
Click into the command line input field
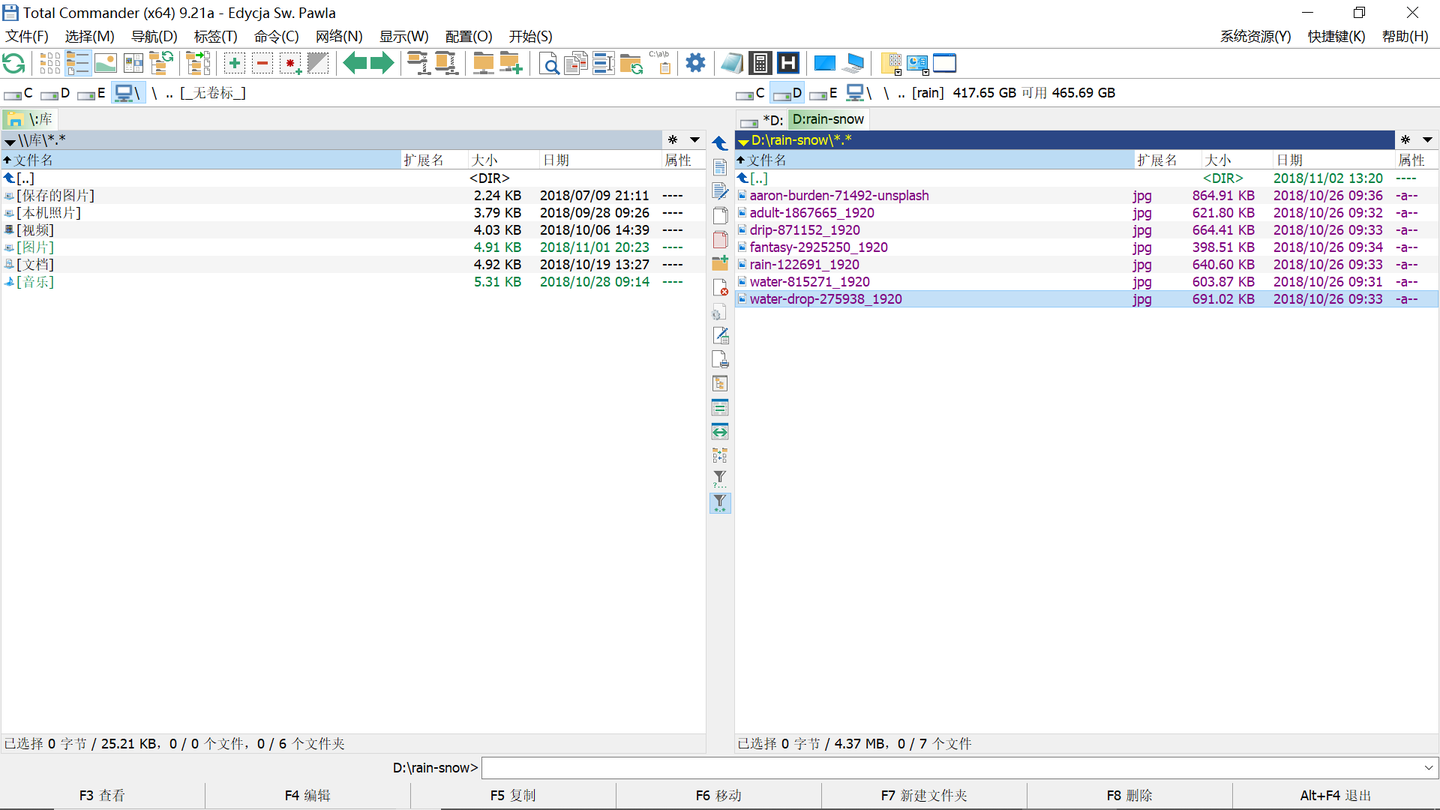[x=950, y=768]
